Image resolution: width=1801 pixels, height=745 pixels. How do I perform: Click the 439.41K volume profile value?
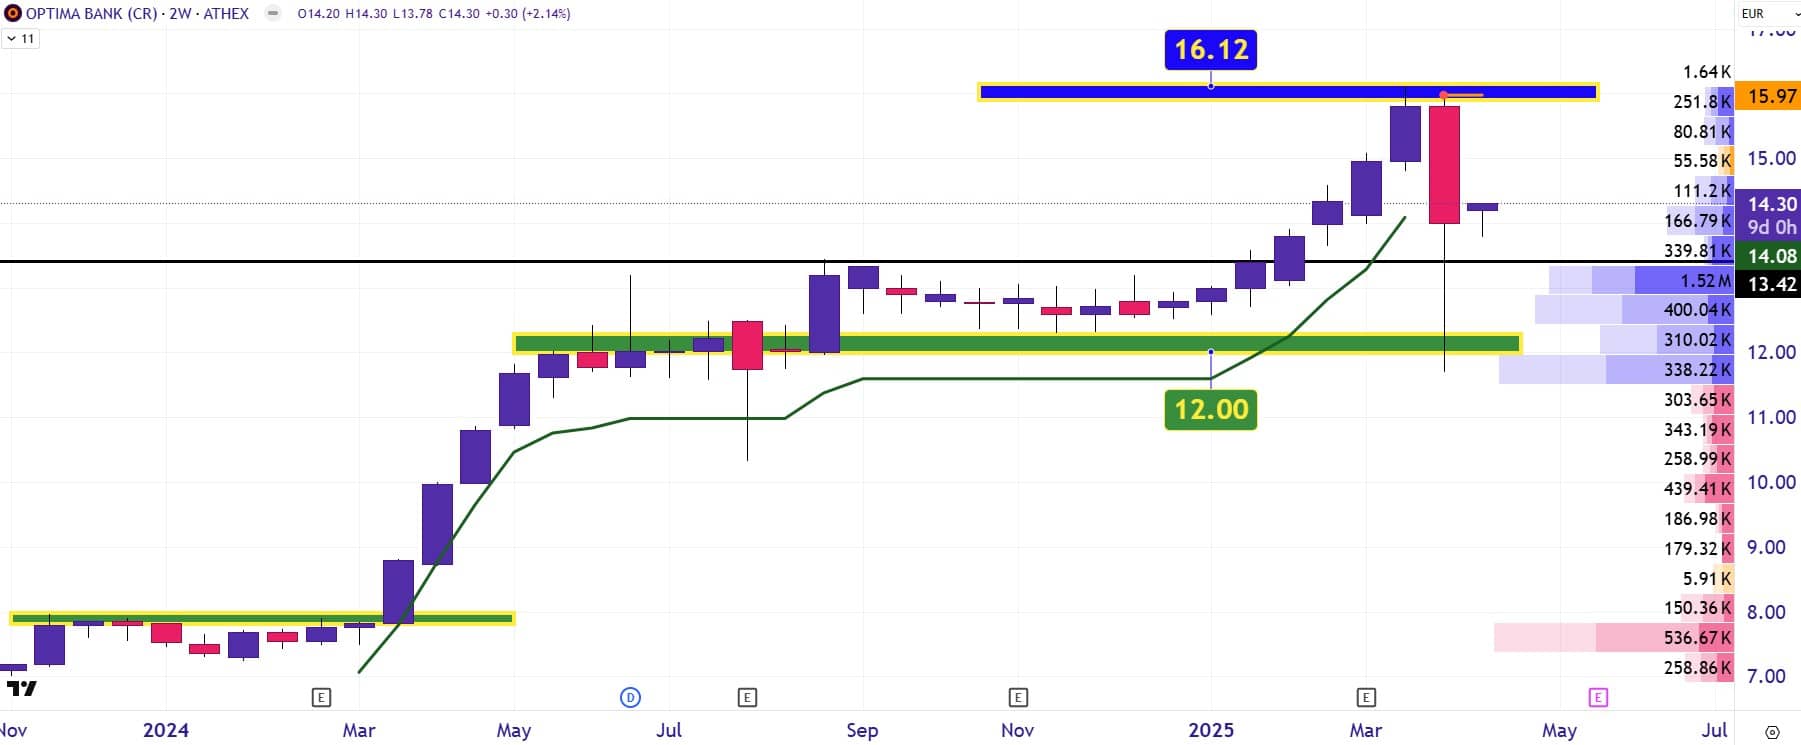(x=1697, y=489)
